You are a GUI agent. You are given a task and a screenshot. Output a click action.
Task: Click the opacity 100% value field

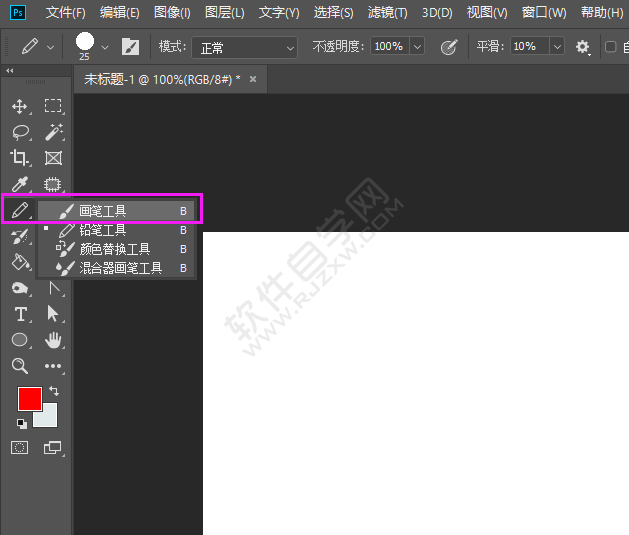coord(389,47)
